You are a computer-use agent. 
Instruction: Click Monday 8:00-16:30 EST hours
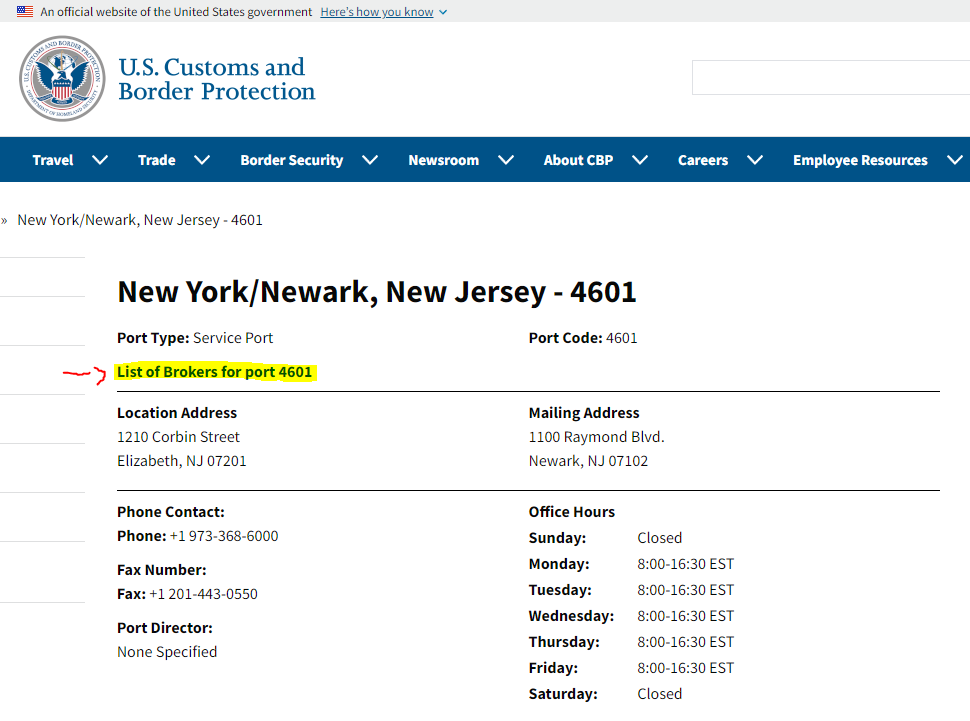tap(685, 564)
